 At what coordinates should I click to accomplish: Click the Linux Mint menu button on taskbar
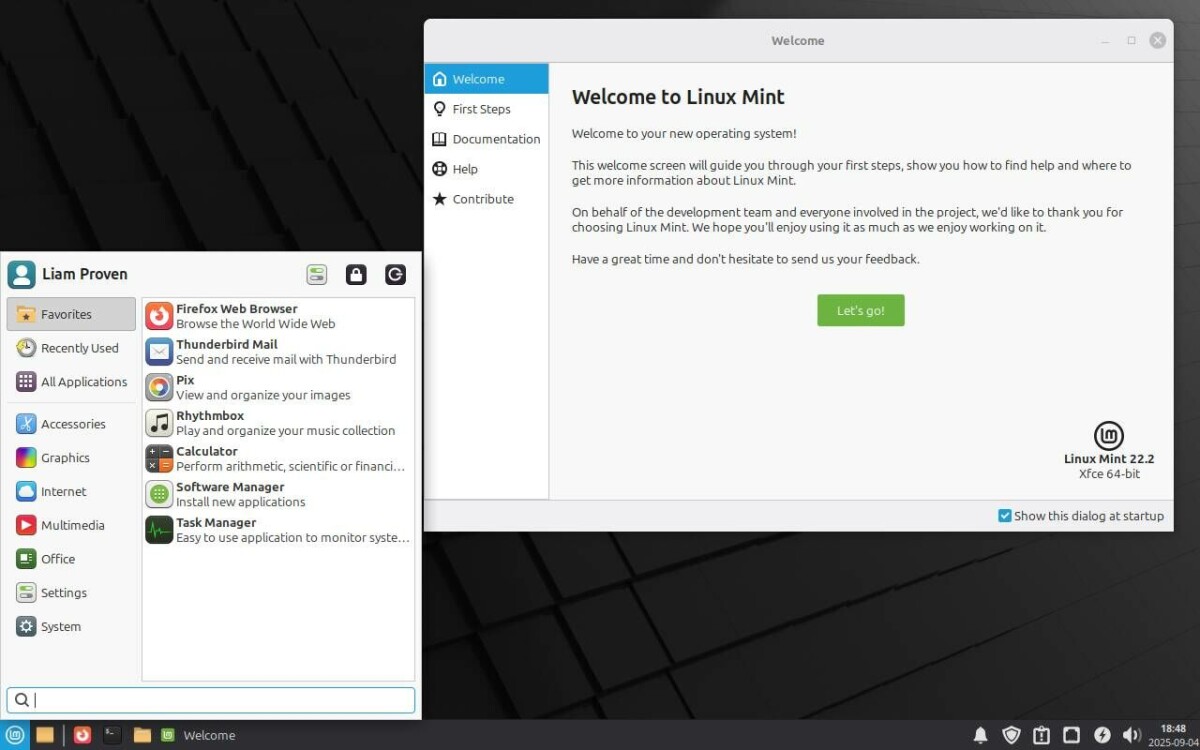pyautogui.click(x=15, y=735)
